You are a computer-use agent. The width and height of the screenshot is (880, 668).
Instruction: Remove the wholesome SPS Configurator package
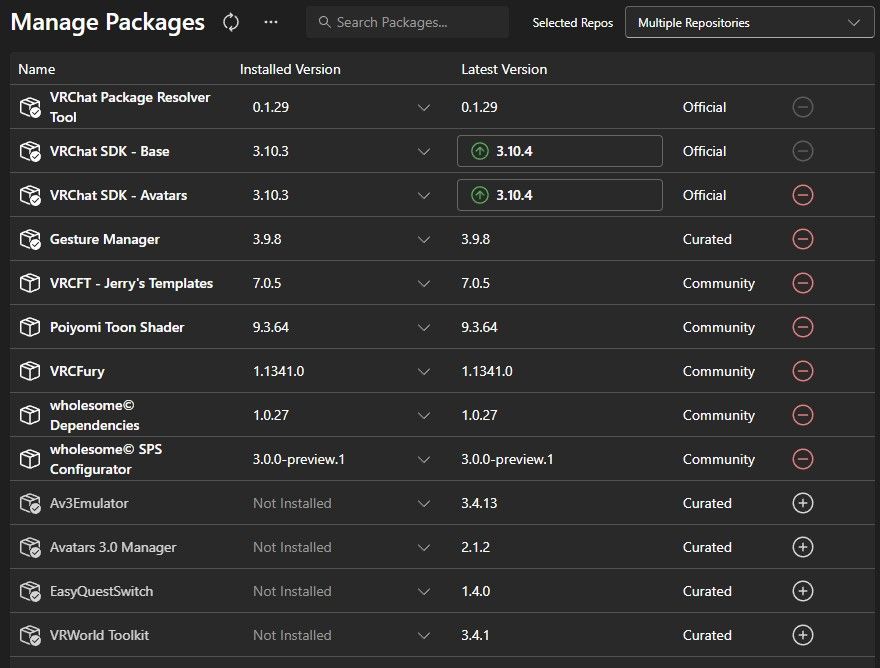(x=803, y=459)
